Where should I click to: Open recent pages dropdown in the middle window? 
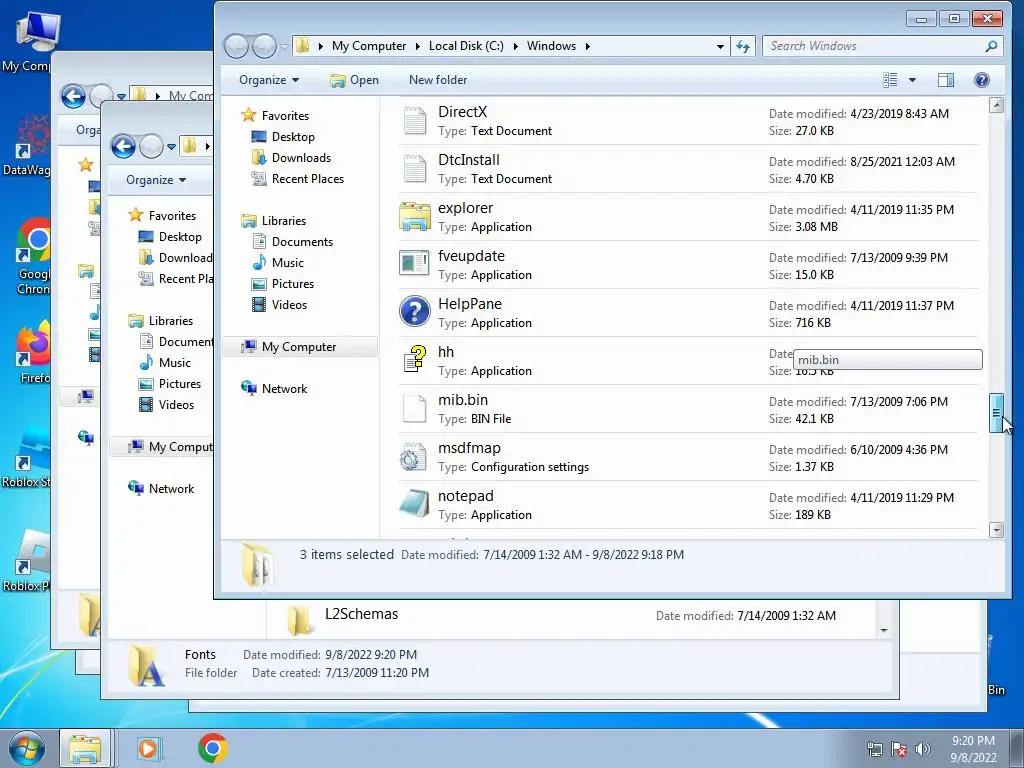pos(171,147)
